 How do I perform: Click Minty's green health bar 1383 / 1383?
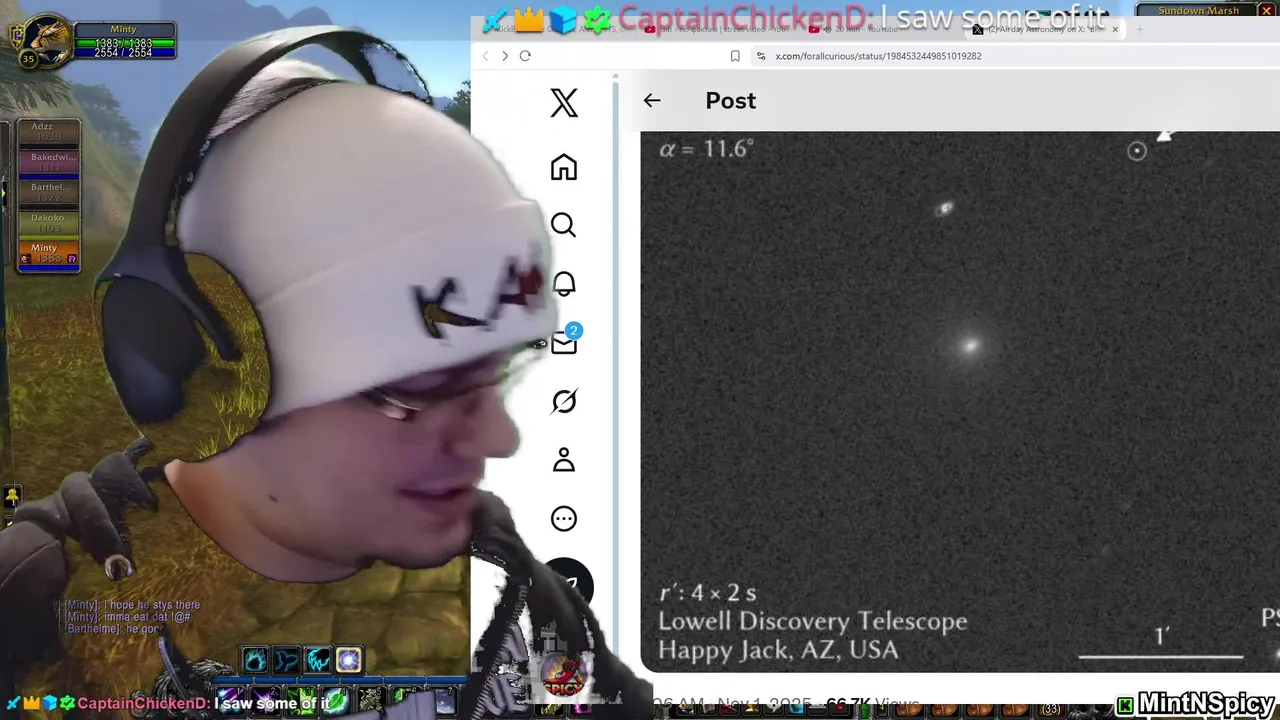pos(123,44)
